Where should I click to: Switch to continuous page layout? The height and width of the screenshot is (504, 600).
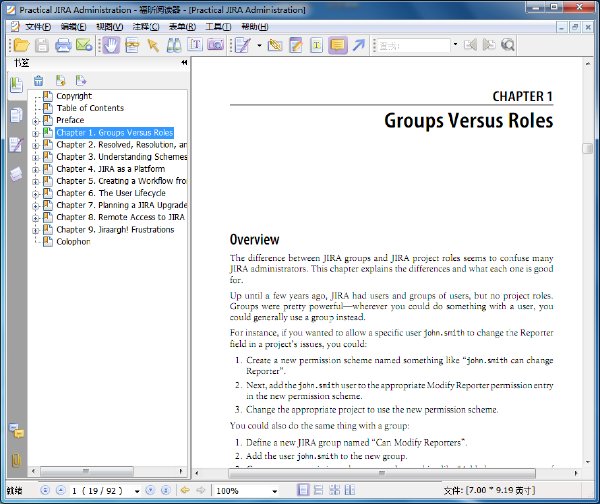tap(318, 490)
